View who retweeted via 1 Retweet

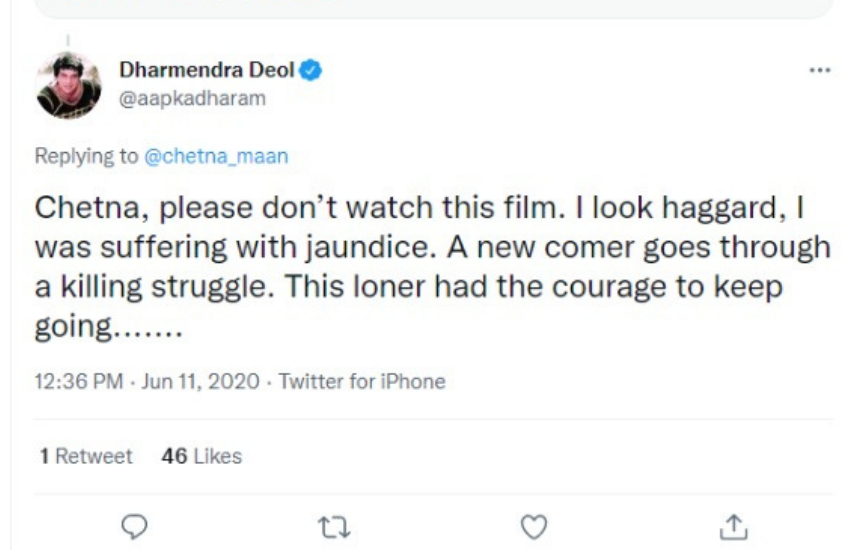click(86, 456)
